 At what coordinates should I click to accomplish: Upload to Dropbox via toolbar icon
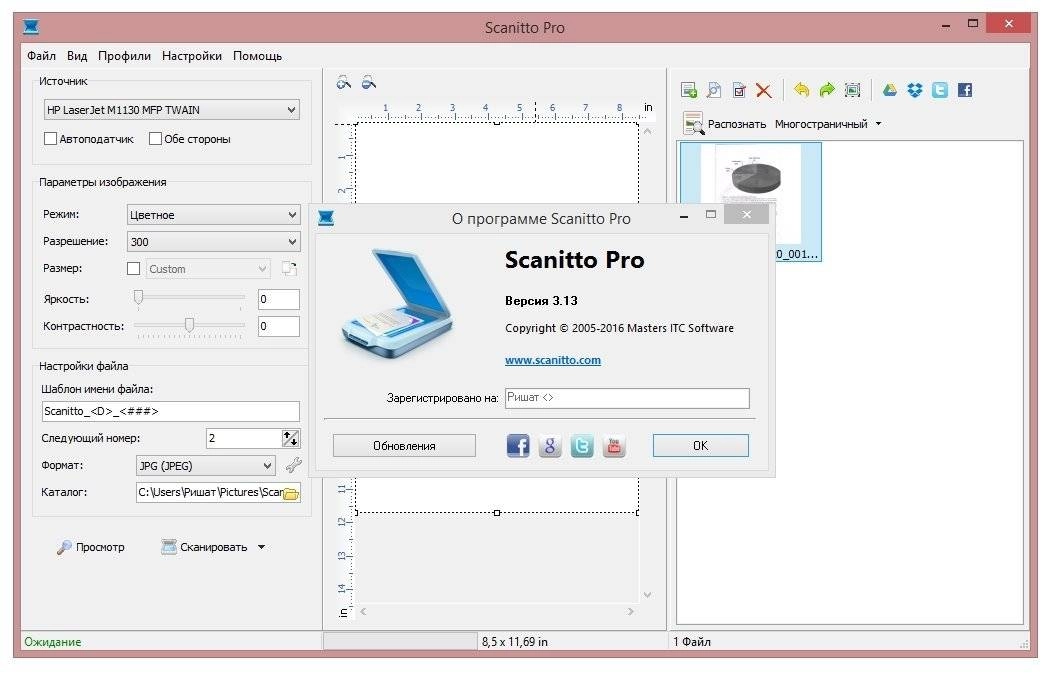point(915,90)
